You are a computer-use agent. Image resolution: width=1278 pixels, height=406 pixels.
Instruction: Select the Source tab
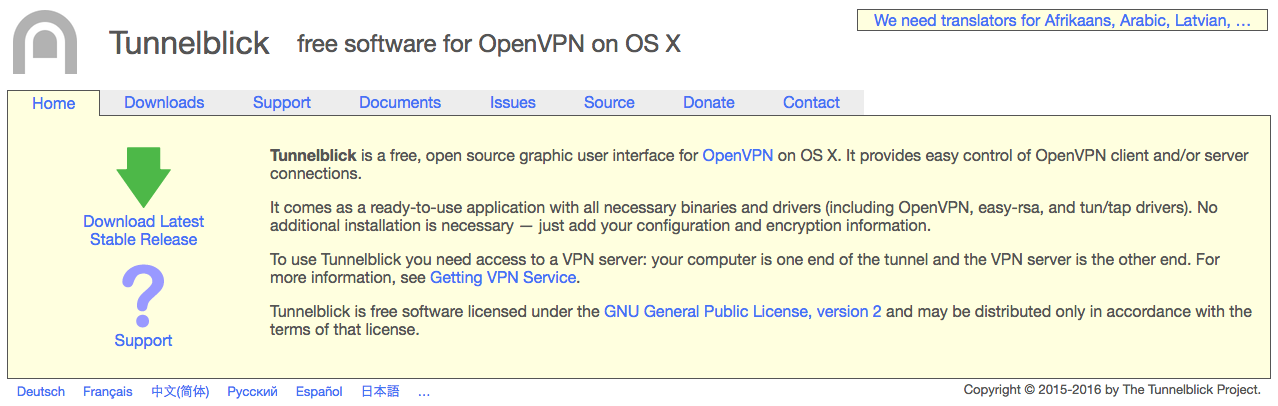[x=609, y=102]
